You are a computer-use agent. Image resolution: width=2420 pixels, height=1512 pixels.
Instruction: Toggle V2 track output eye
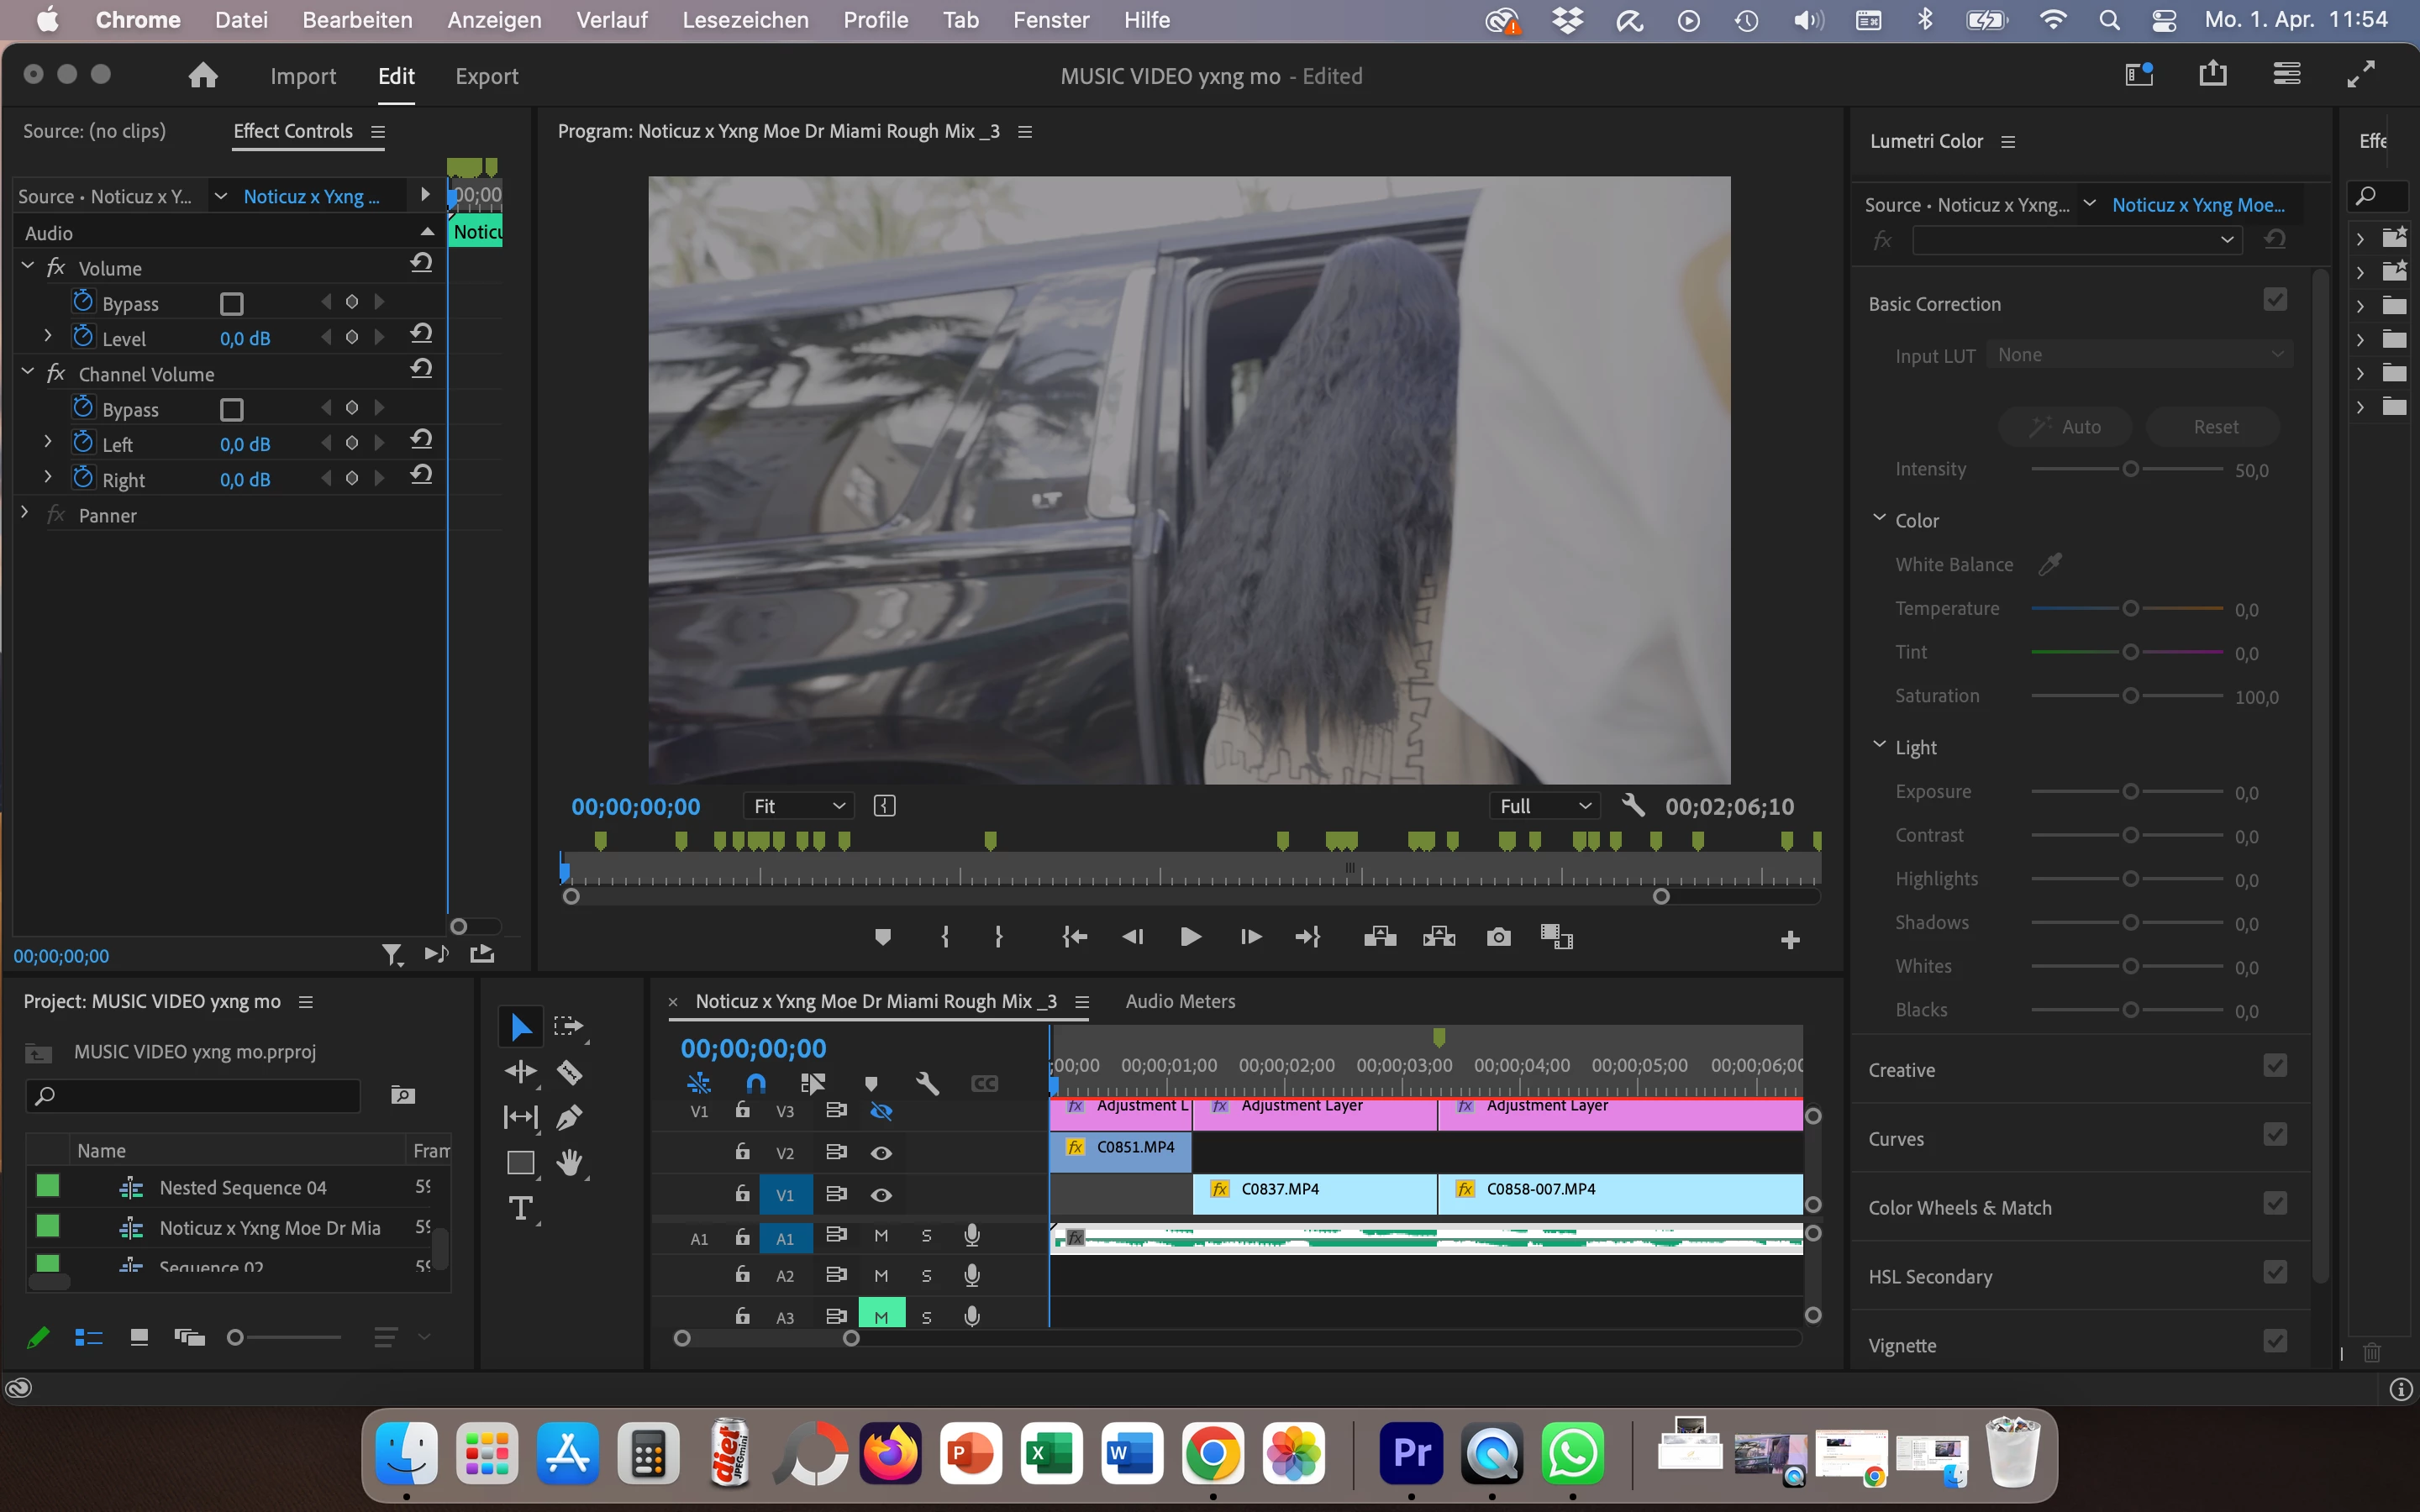(x=881, y=1153)
